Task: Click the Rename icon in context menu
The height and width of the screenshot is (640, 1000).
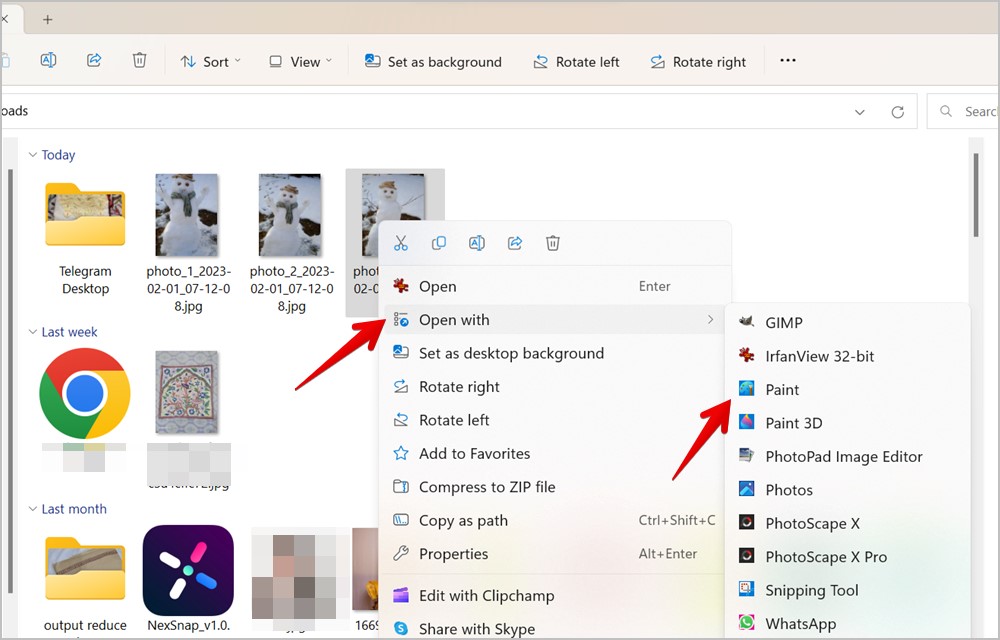Action: point(476,243)
